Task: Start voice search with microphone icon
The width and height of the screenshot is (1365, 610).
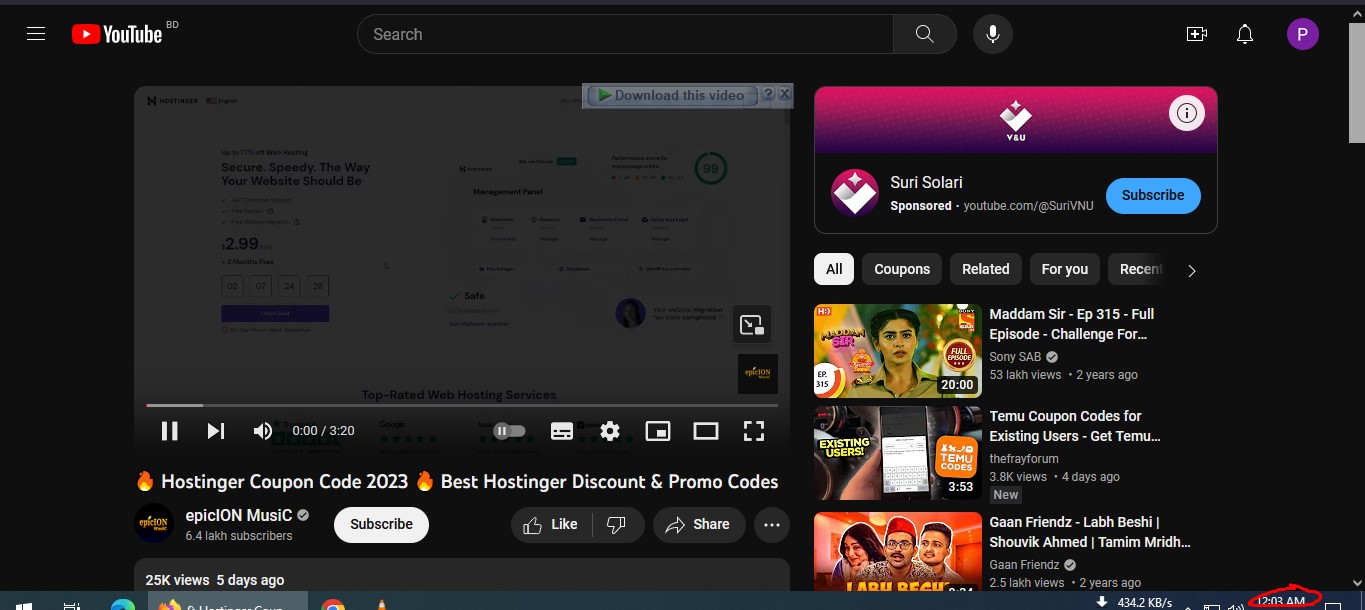Action: 993,34
